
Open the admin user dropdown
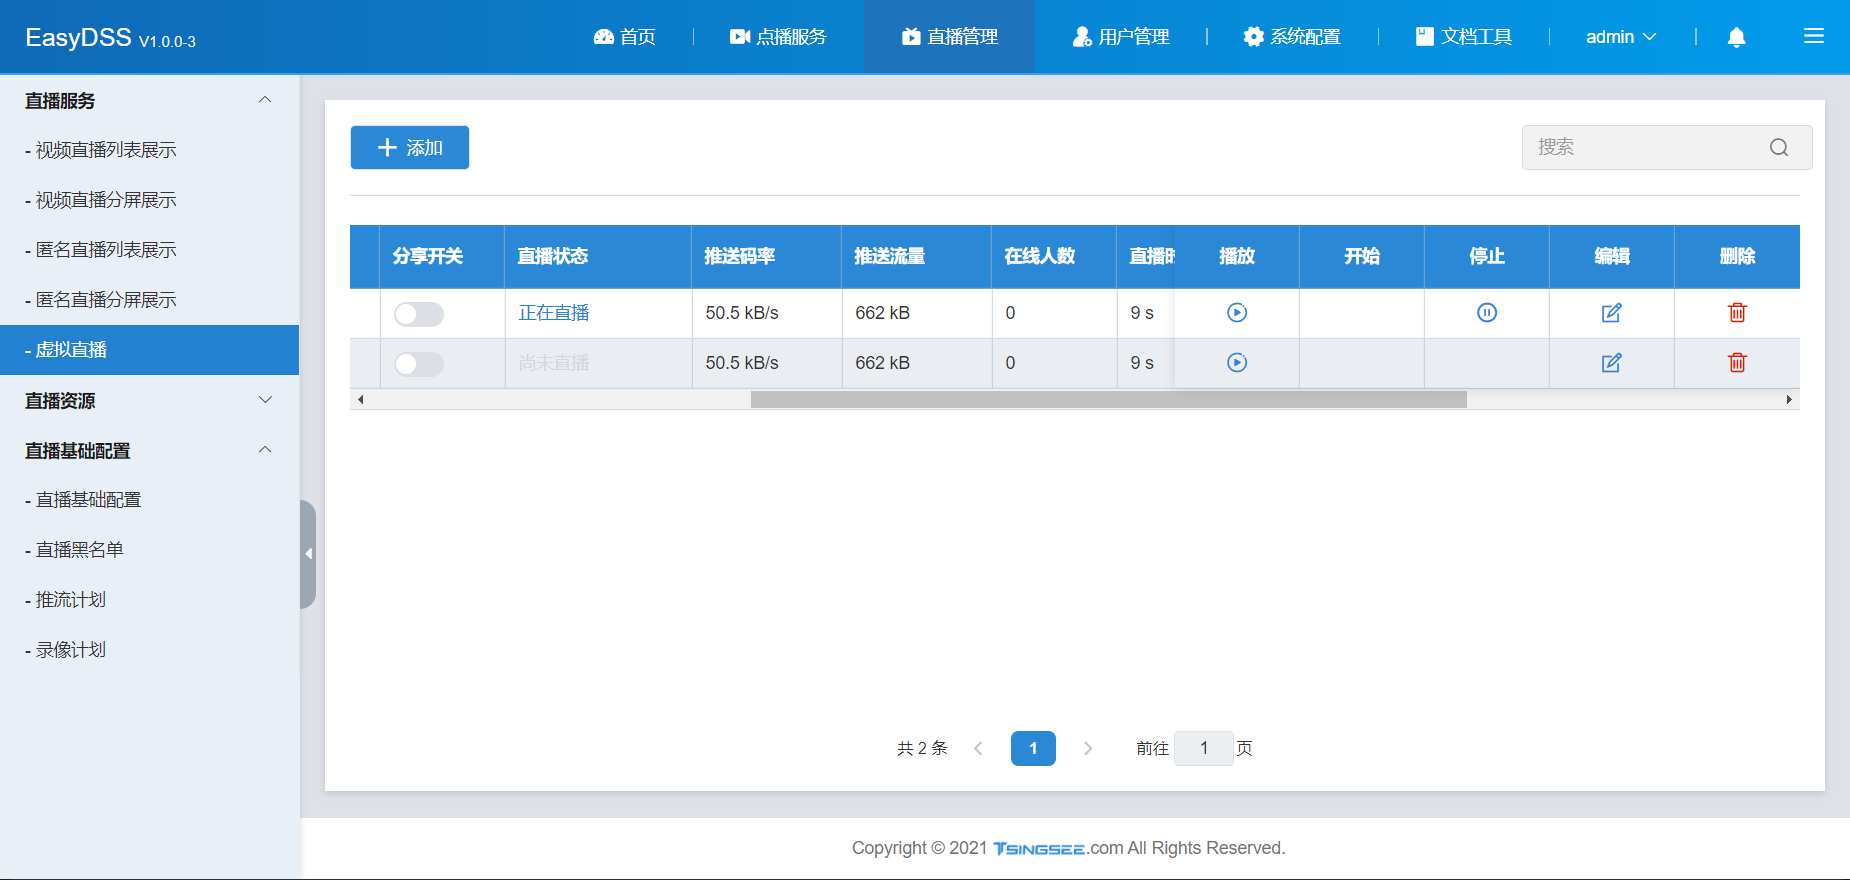pos(1621,37)
